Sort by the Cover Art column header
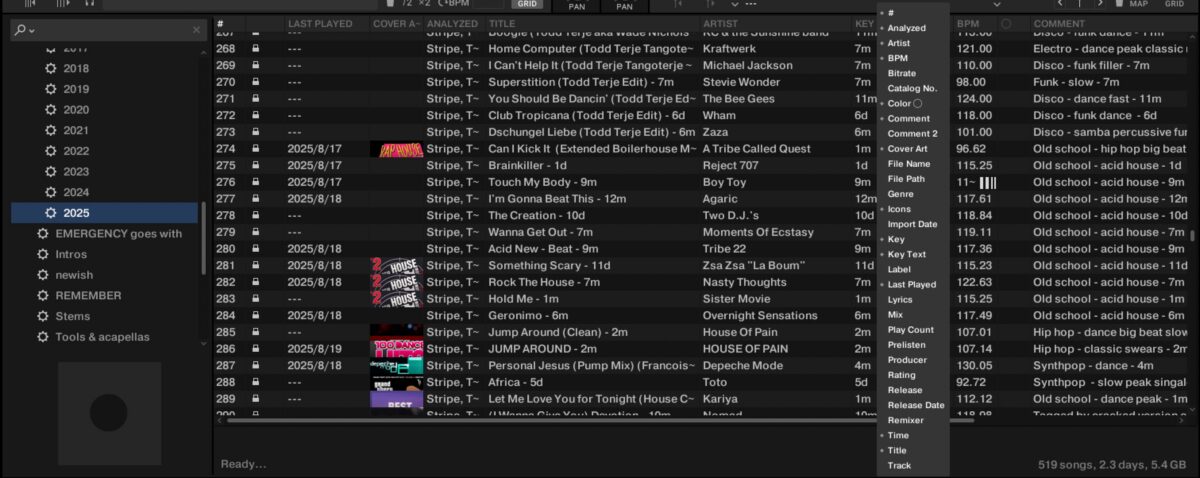The image size is (1200, 478). [395, 24]
